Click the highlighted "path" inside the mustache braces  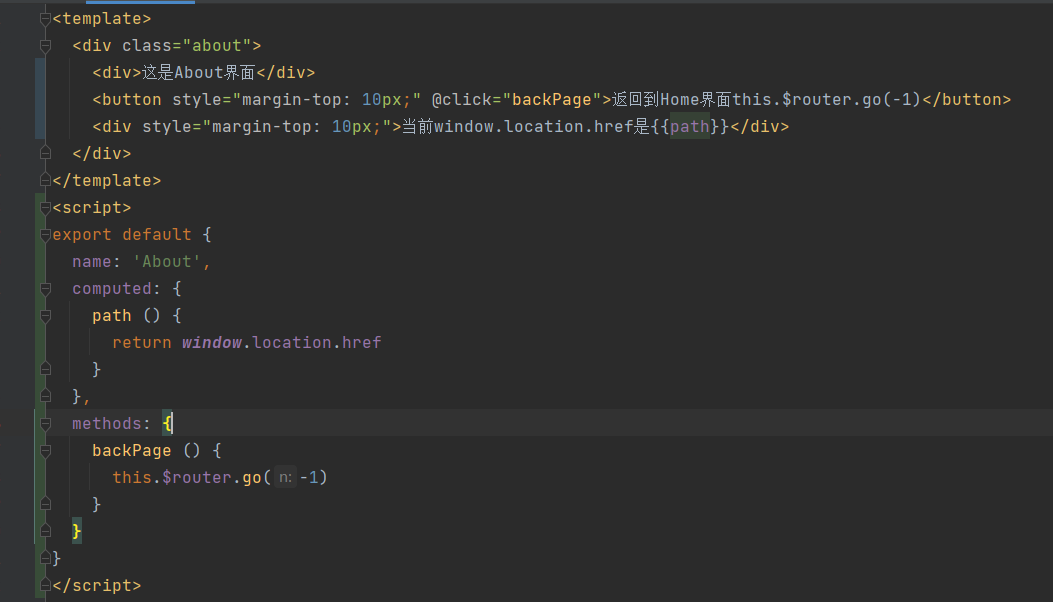690,126
